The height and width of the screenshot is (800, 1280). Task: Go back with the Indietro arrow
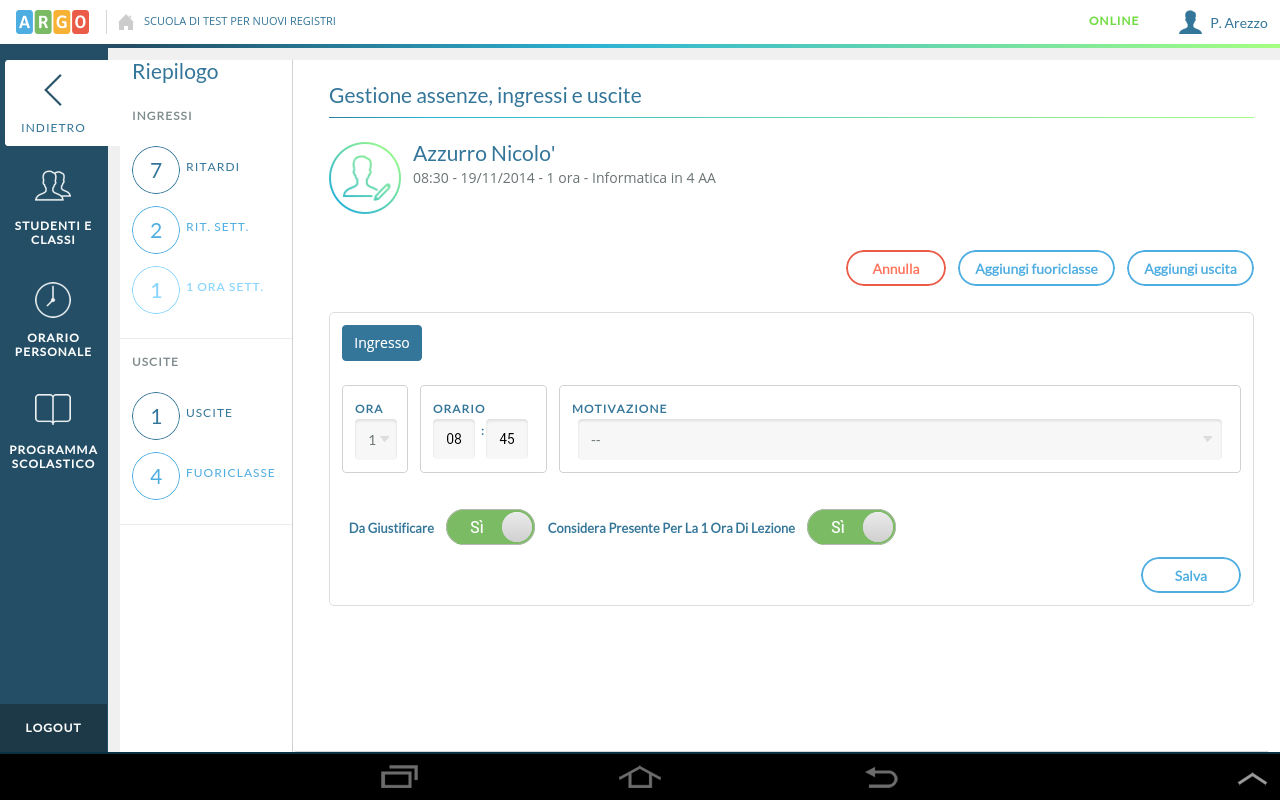(x=53, y=90)
